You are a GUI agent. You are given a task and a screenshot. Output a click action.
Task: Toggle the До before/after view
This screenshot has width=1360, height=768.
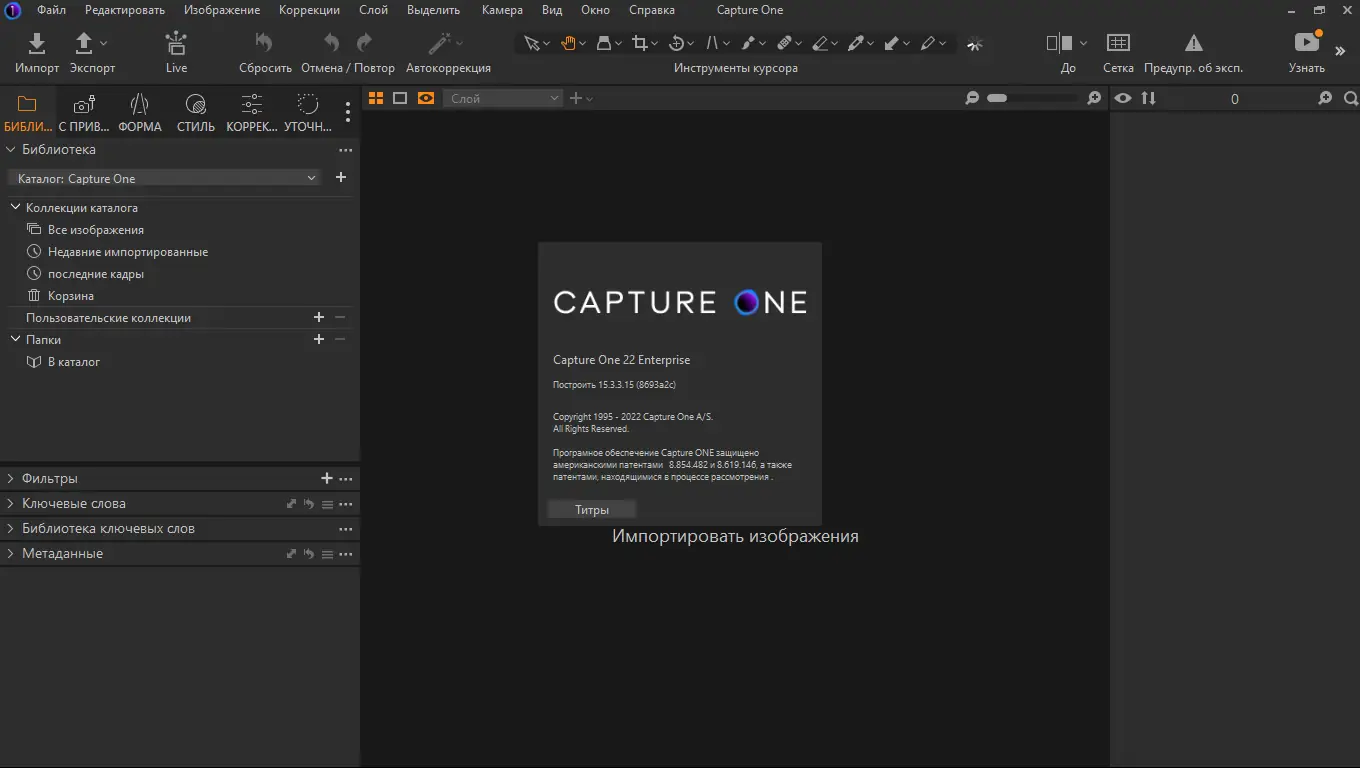(1059, 44)
